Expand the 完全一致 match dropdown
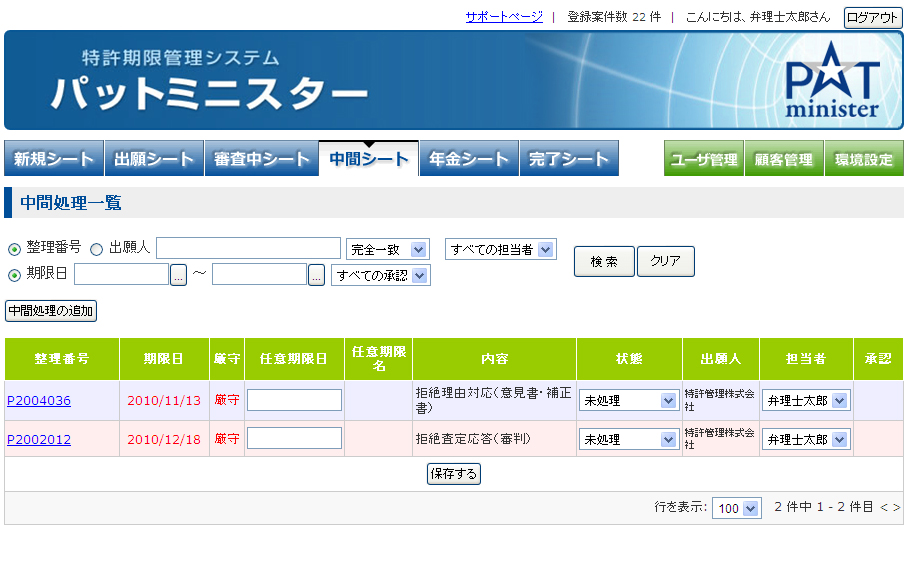Image resolution: width=910 pixels, height=580 pixels. pos(388,250)
